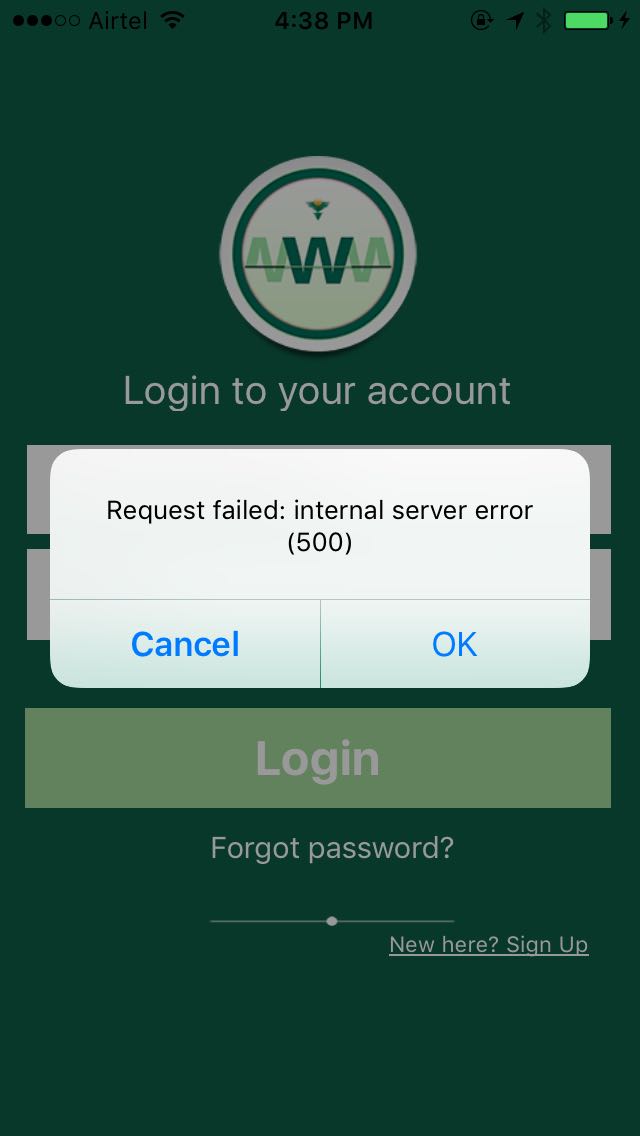Open the New here? Sign Up link
The height and width of the screenshot is (1136, 640).
[x=489, y=945]
